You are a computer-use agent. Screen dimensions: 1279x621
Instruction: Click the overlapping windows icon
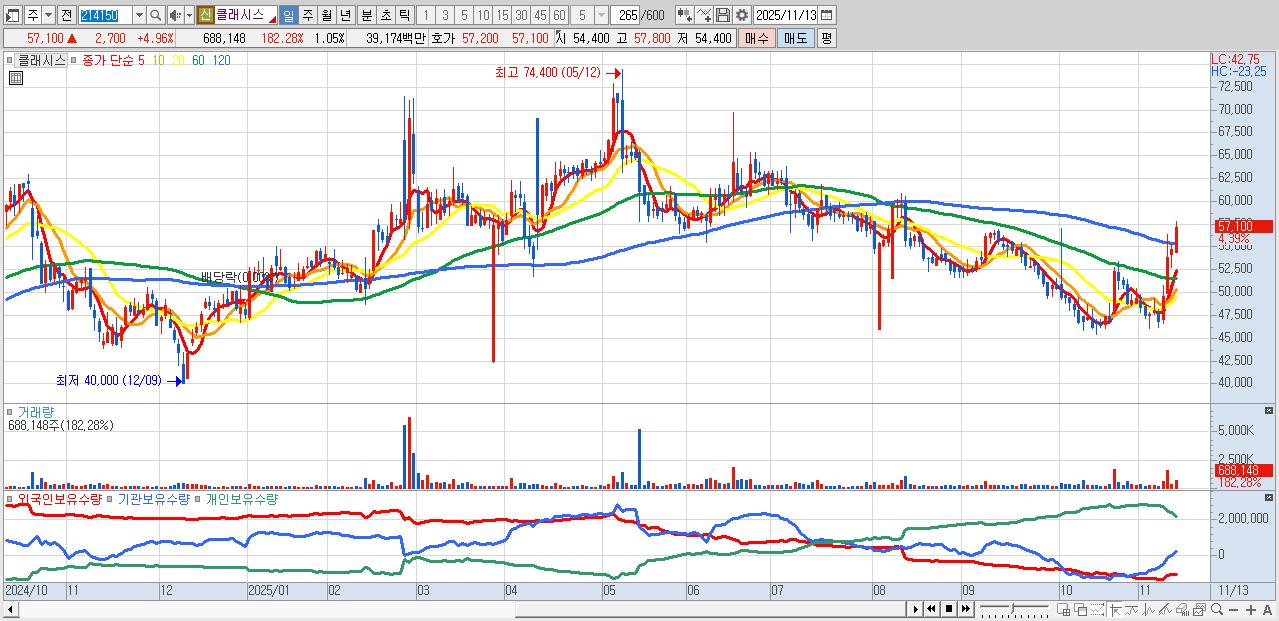point(1081,610)
